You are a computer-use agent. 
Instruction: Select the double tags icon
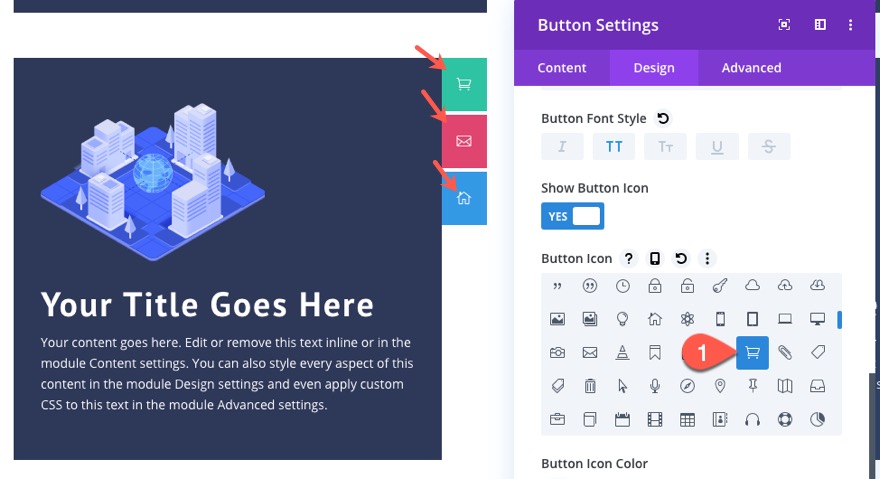(557, 386)
